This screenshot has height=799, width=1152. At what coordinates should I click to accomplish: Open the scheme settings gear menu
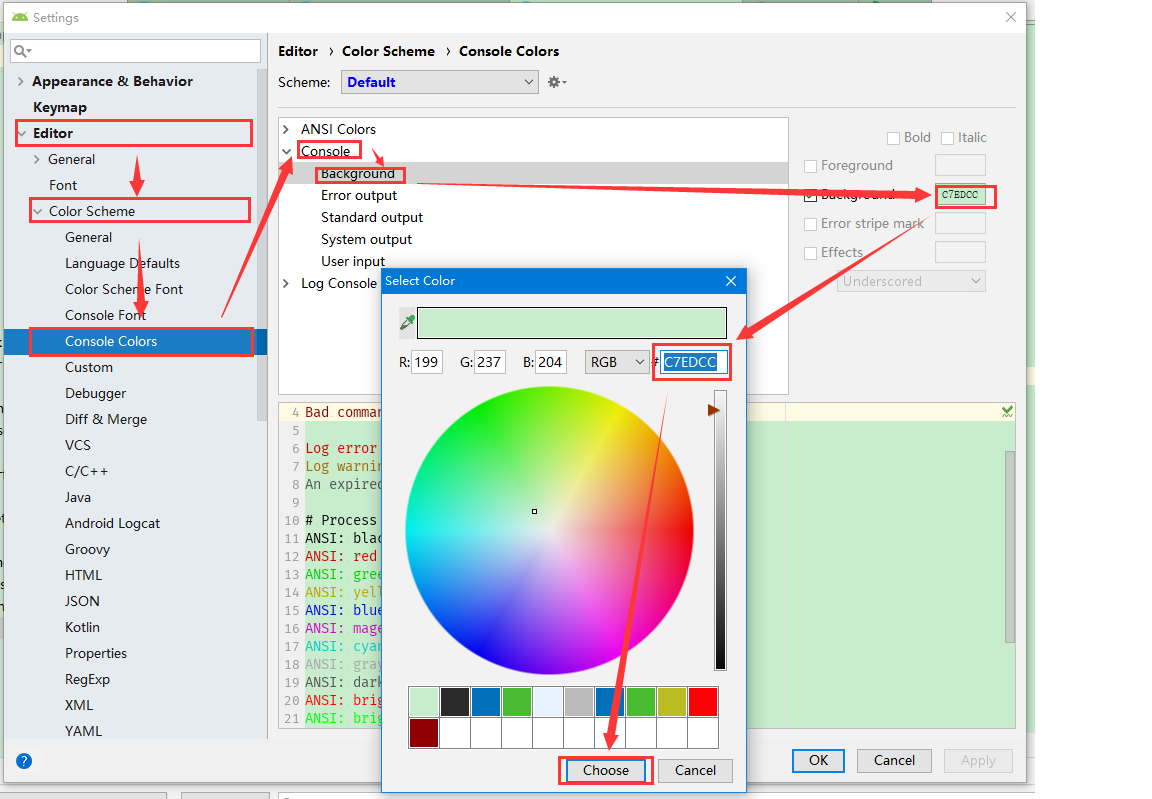click(556, 82)
